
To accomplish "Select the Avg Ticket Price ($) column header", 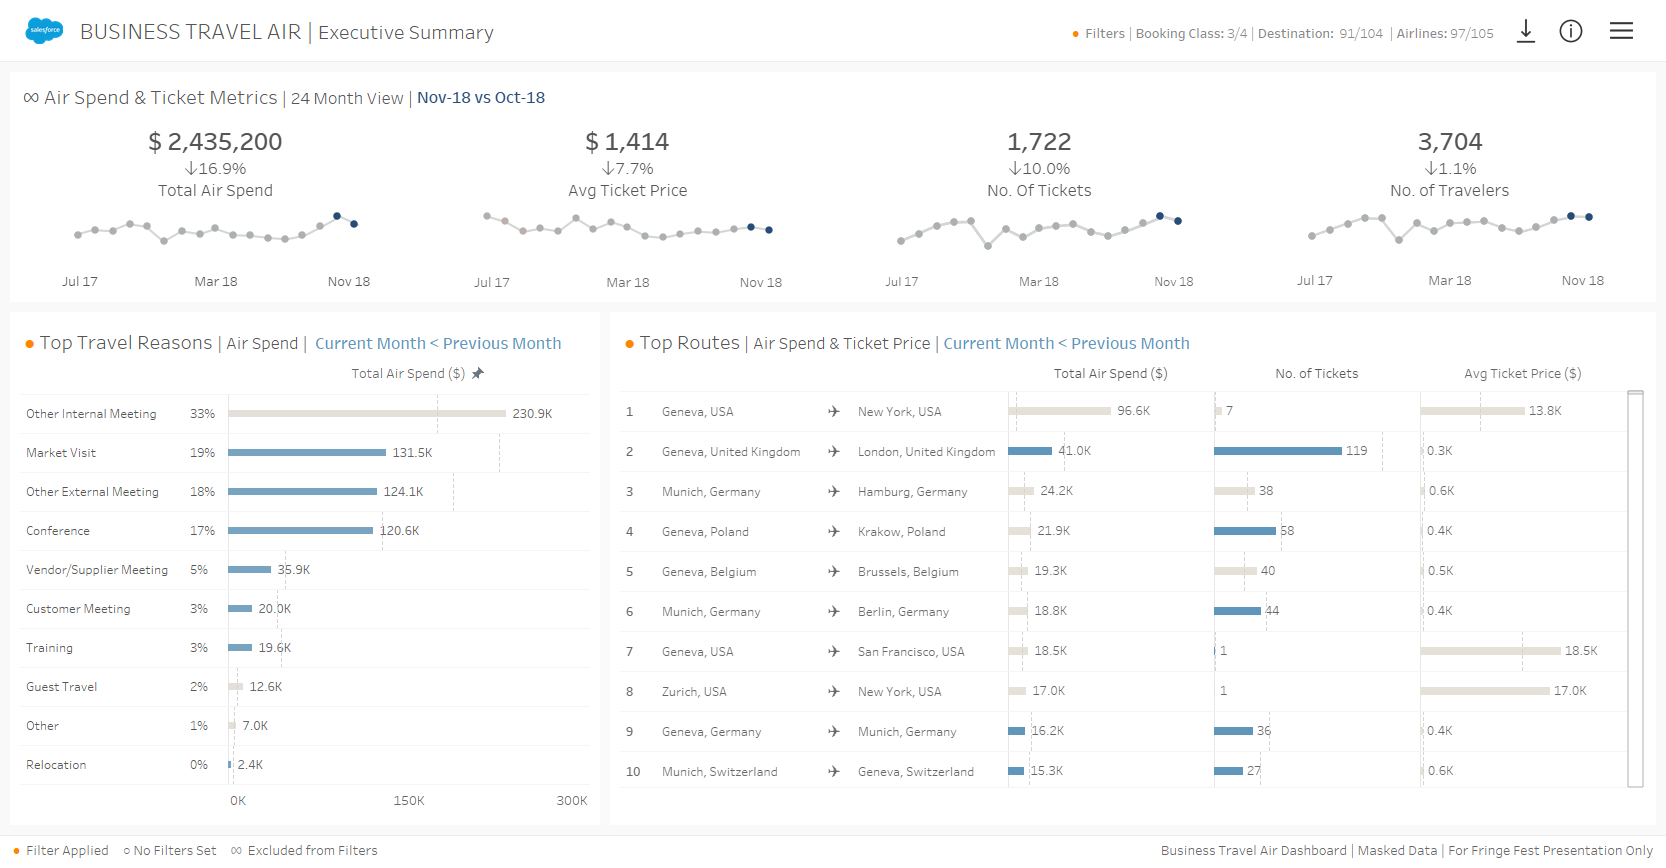I will (x=1522, y=373).
